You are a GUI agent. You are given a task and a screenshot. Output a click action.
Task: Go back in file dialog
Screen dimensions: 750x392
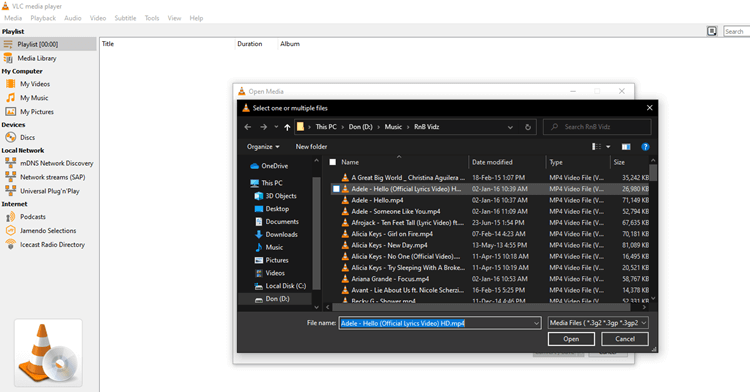coord(247,127)
